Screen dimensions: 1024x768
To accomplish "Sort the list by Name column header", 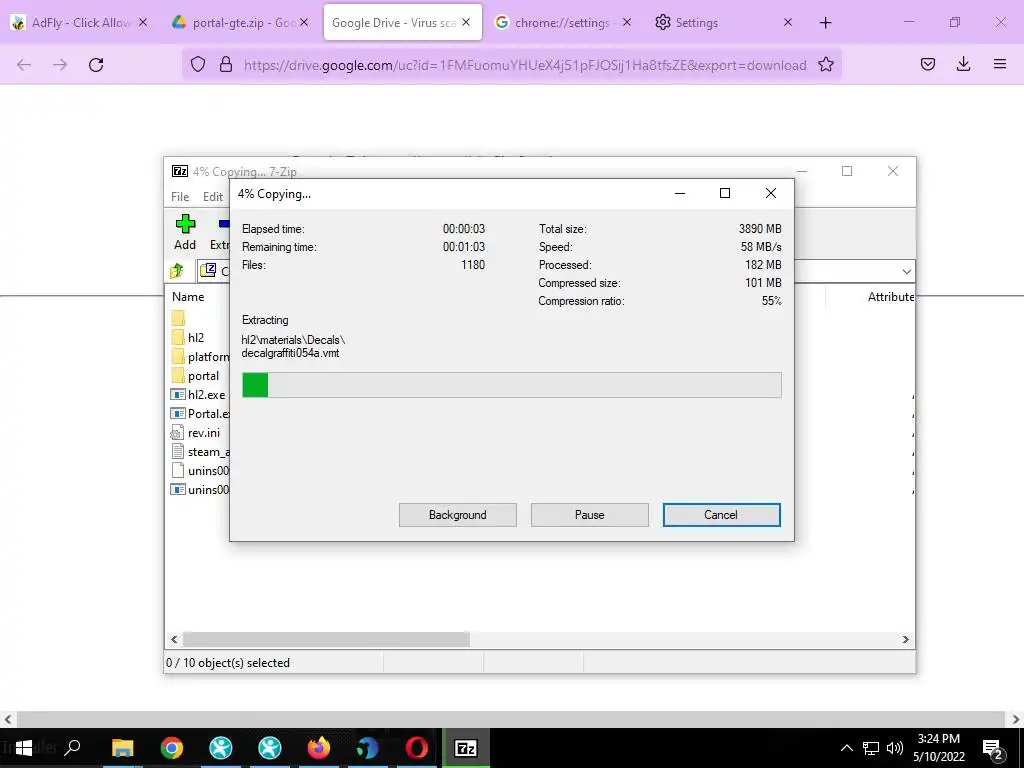I will pos(188,296).
